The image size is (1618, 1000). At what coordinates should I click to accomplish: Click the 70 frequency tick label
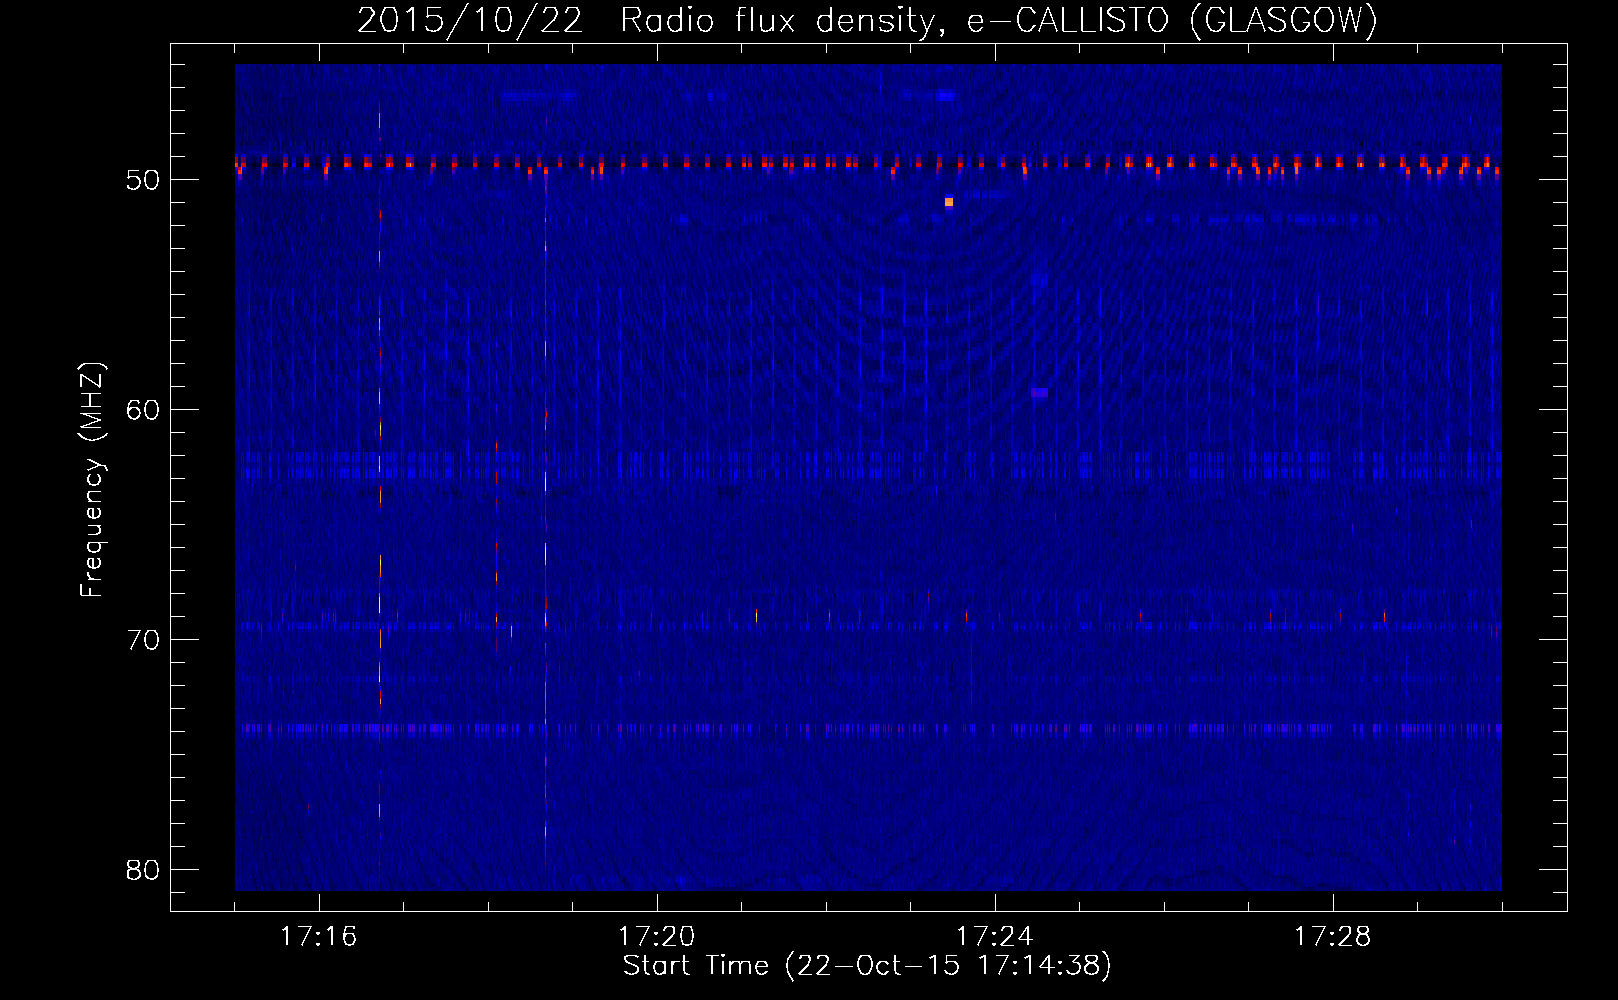tap(143, 640)
